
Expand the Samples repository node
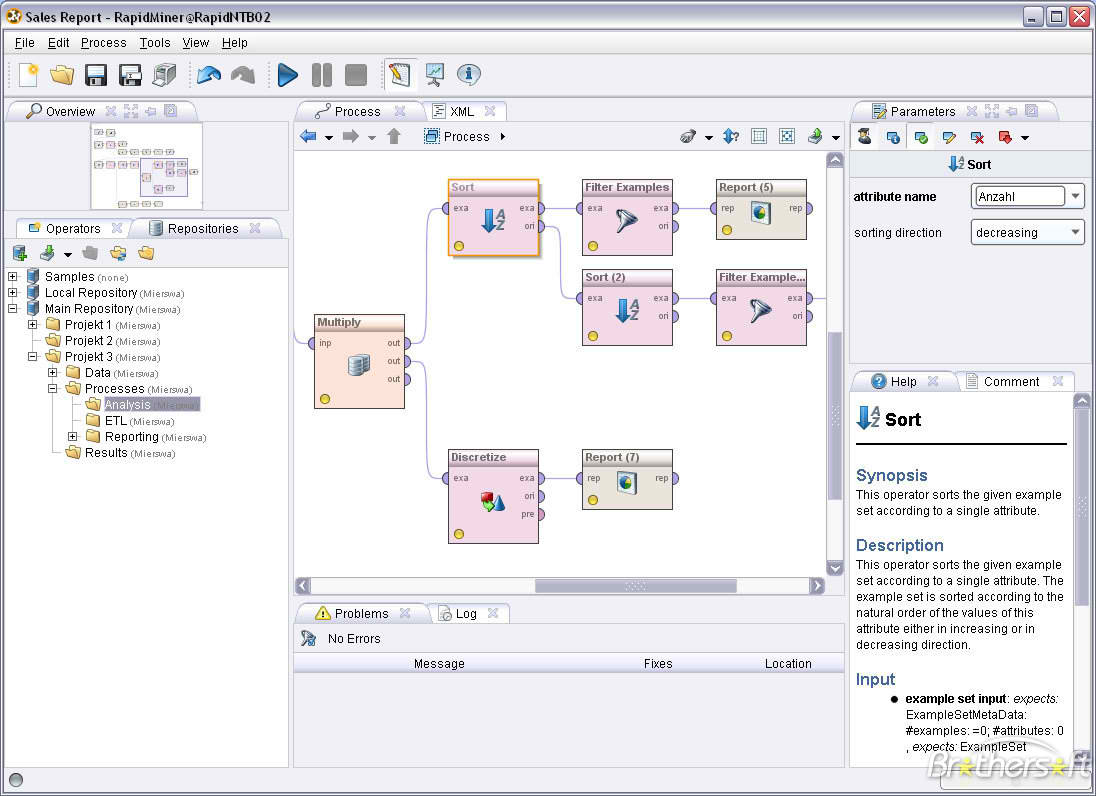(x=13, y=277)
